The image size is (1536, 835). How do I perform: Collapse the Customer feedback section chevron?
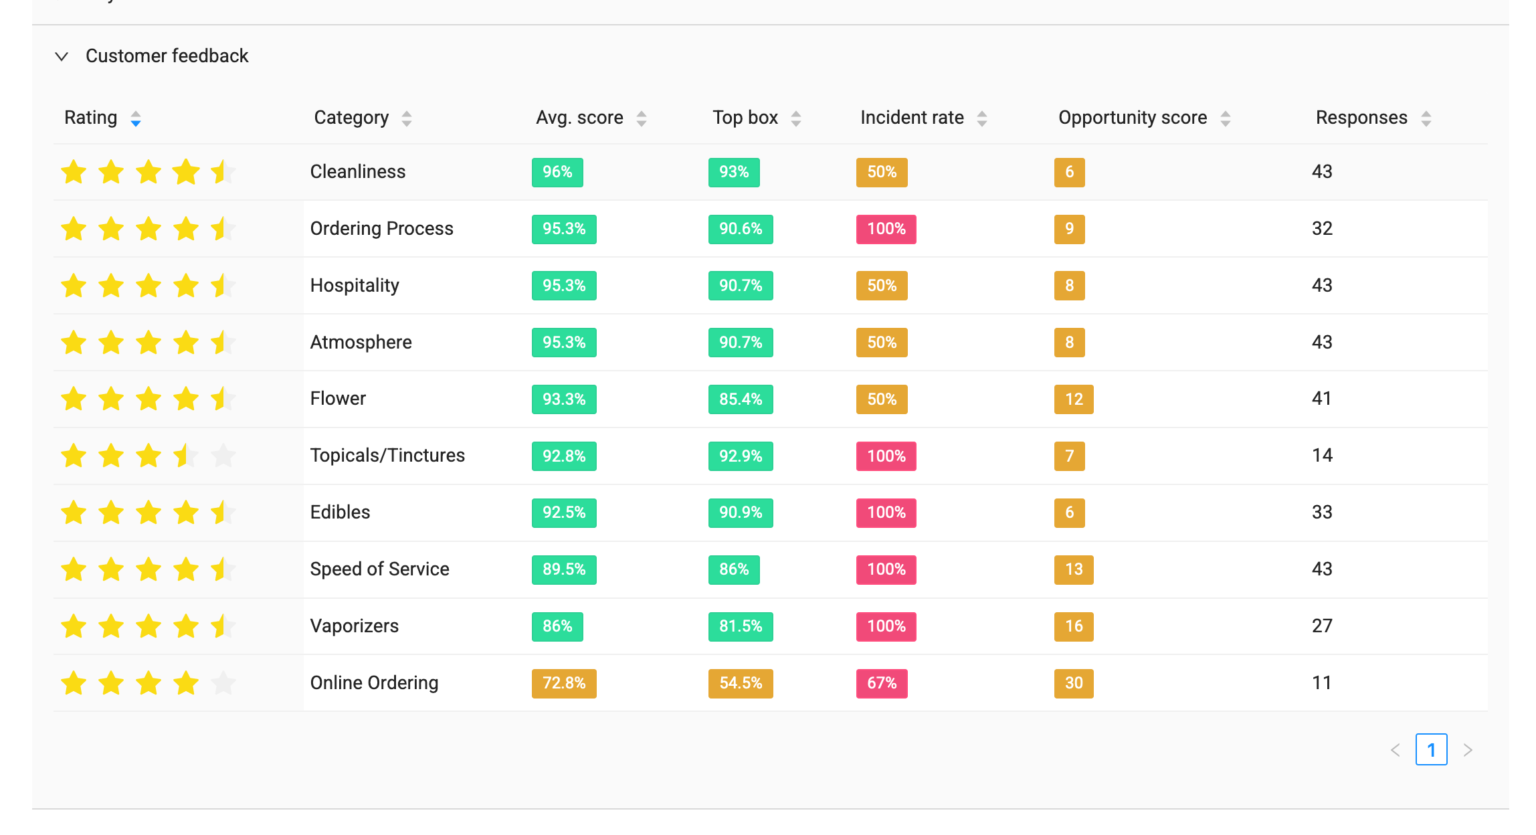(x=62, y=57)
